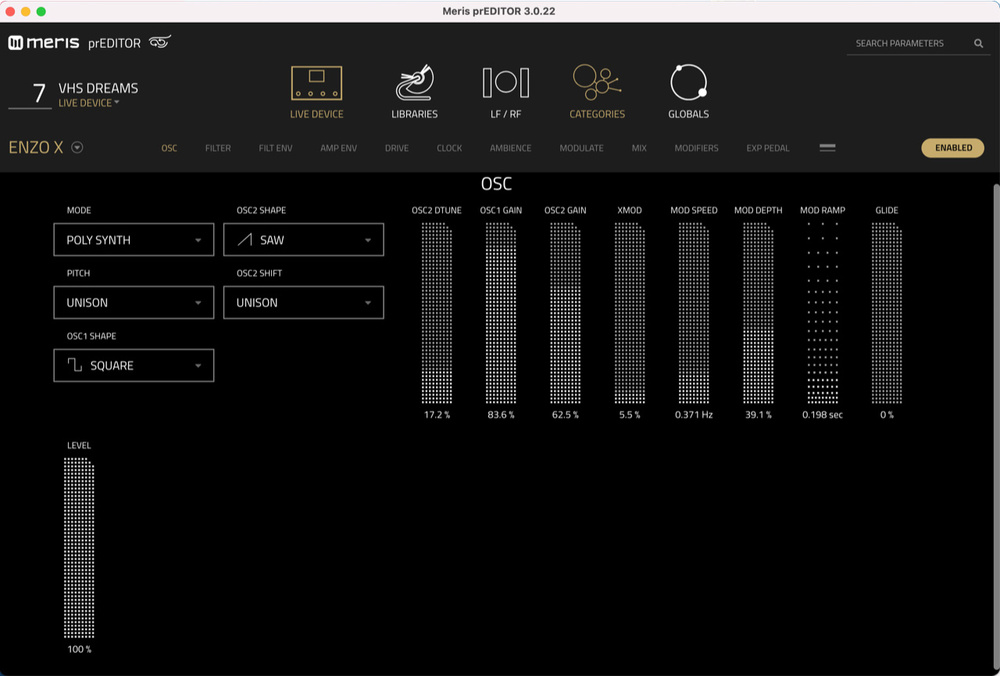Viewport: 1000px width, 676px height.
Task: Open the Categories icon
Action: coord(597,84)
